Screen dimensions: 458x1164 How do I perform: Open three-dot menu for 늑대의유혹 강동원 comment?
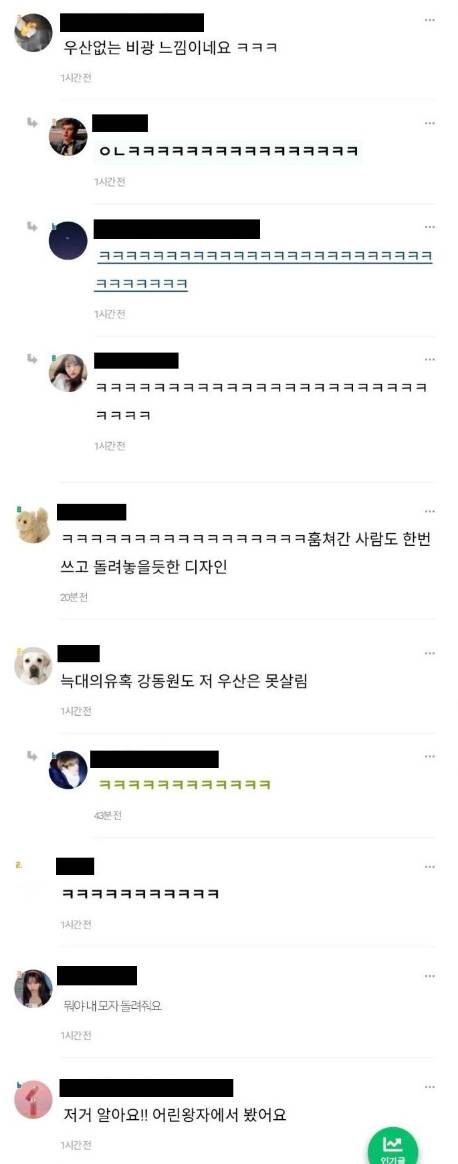pyautogui.click(x=430, y=653)
